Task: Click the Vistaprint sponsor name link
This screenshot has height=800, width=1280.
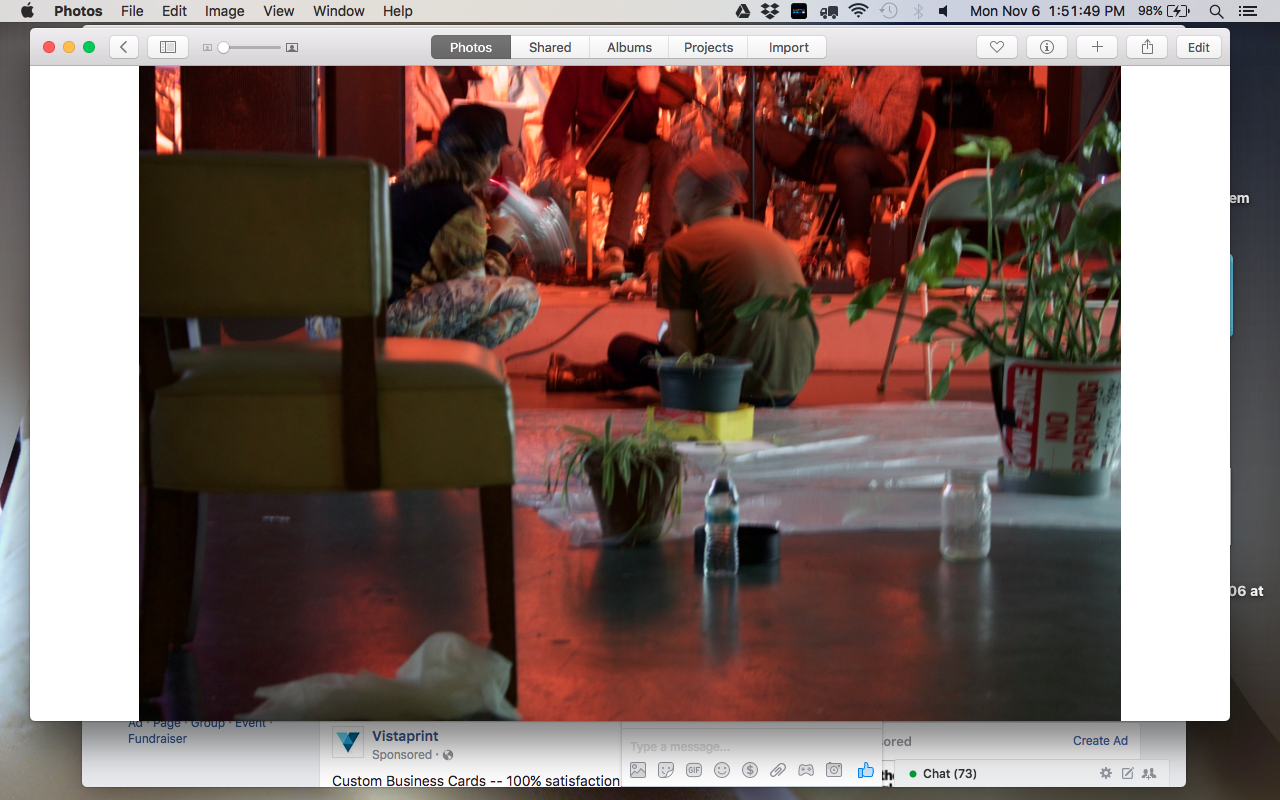Action: [405, 736]
